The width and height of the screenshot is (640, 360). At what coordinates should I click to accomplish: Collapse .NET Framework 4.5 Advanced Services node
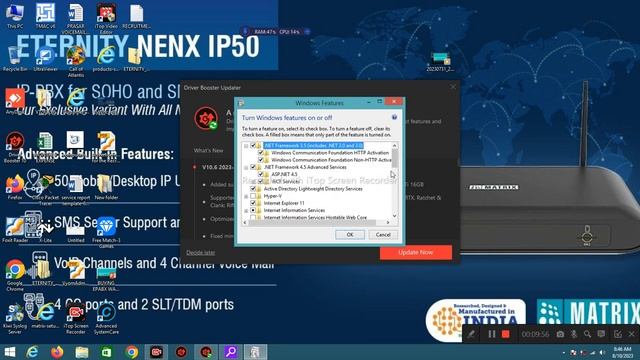pyautogui.click(x=246, y=167)
